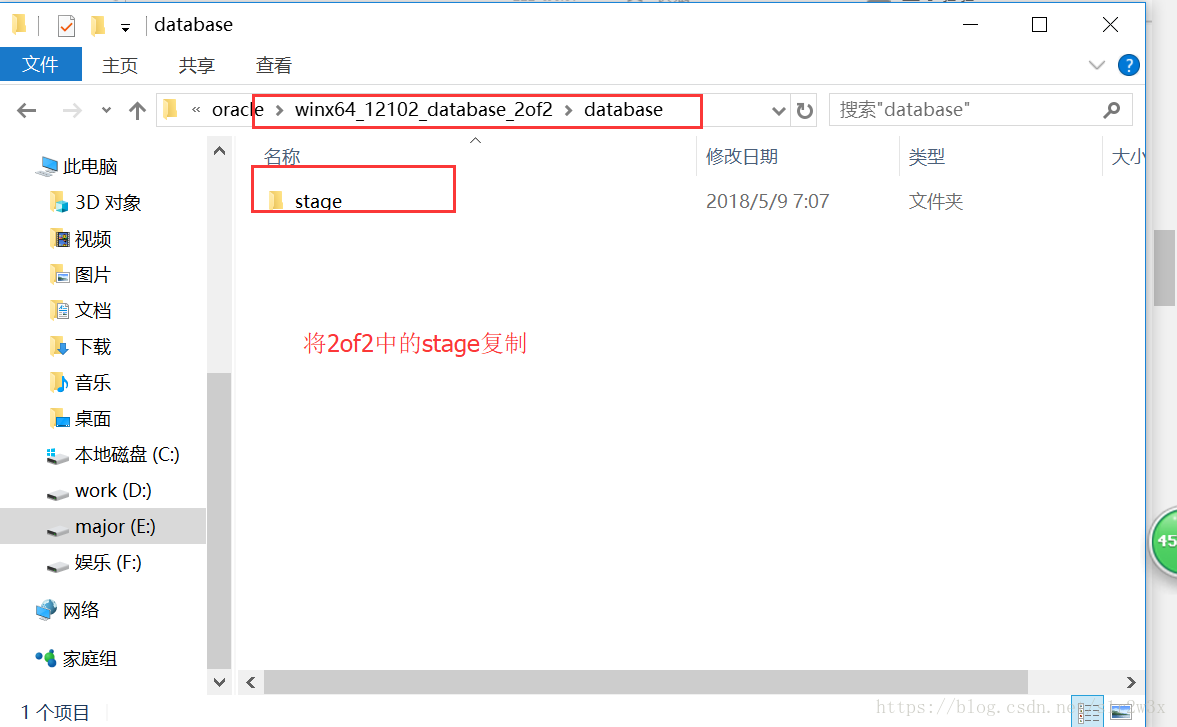Expand the address bar history dropdown

point(778,111)
